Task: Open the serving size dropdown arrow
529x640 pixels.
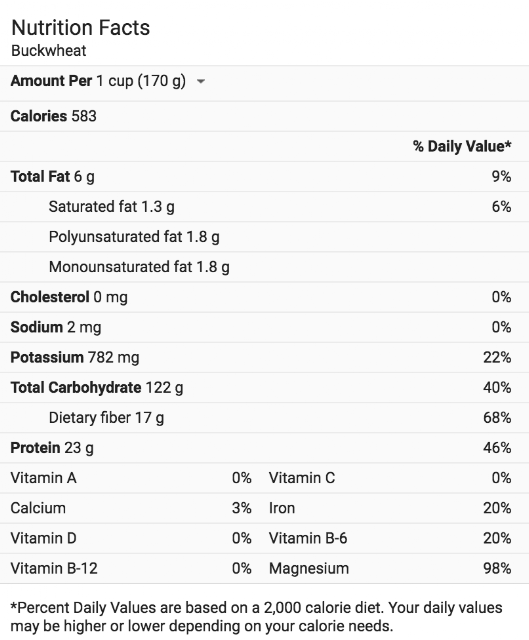Action: [x=200, y=81]
